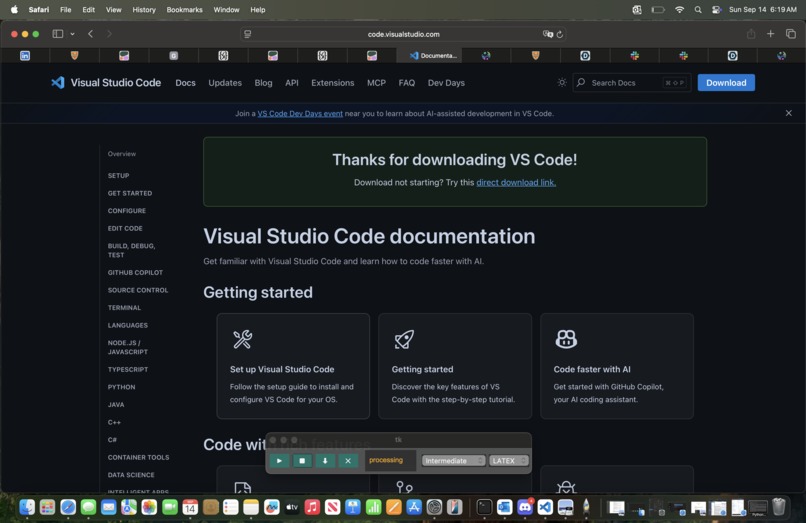Open Terminal from the Dock
This screenshot has width=806, height=523.
pos(484,507)
